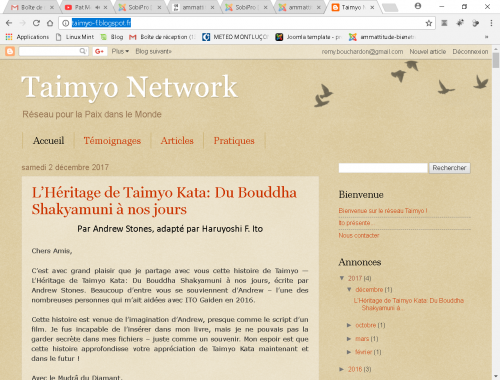
Task: Go to Blog suivant link
Action: pos(153,51)
